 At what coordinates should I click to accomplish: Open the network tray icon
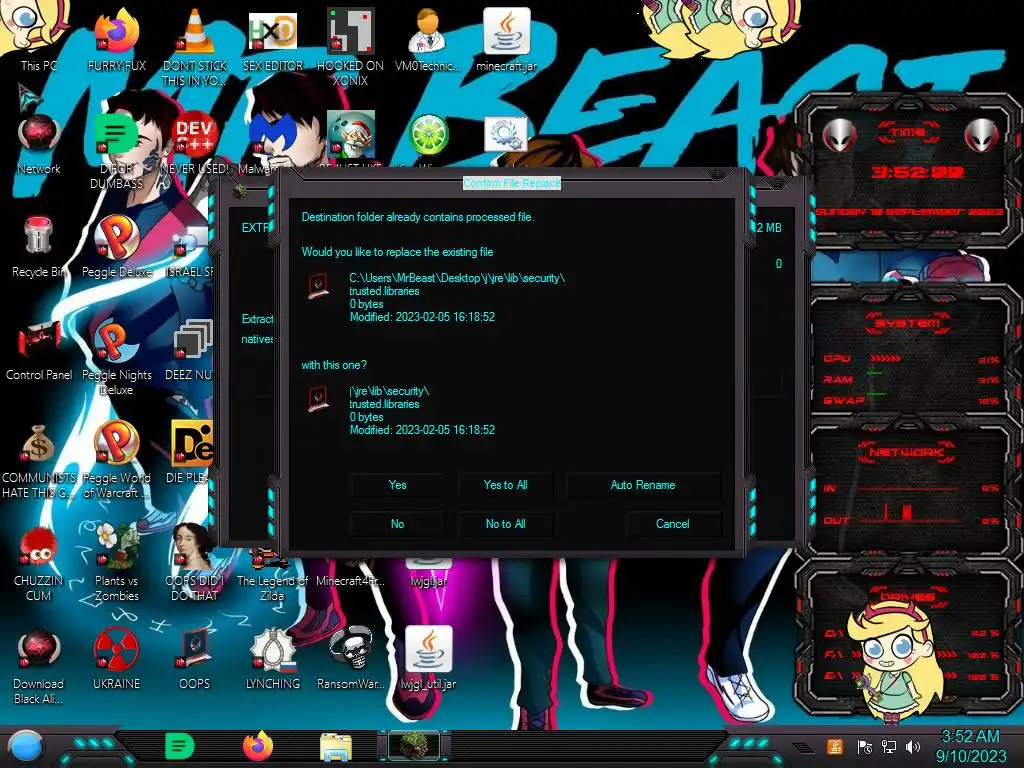click(x=889, y=746)
